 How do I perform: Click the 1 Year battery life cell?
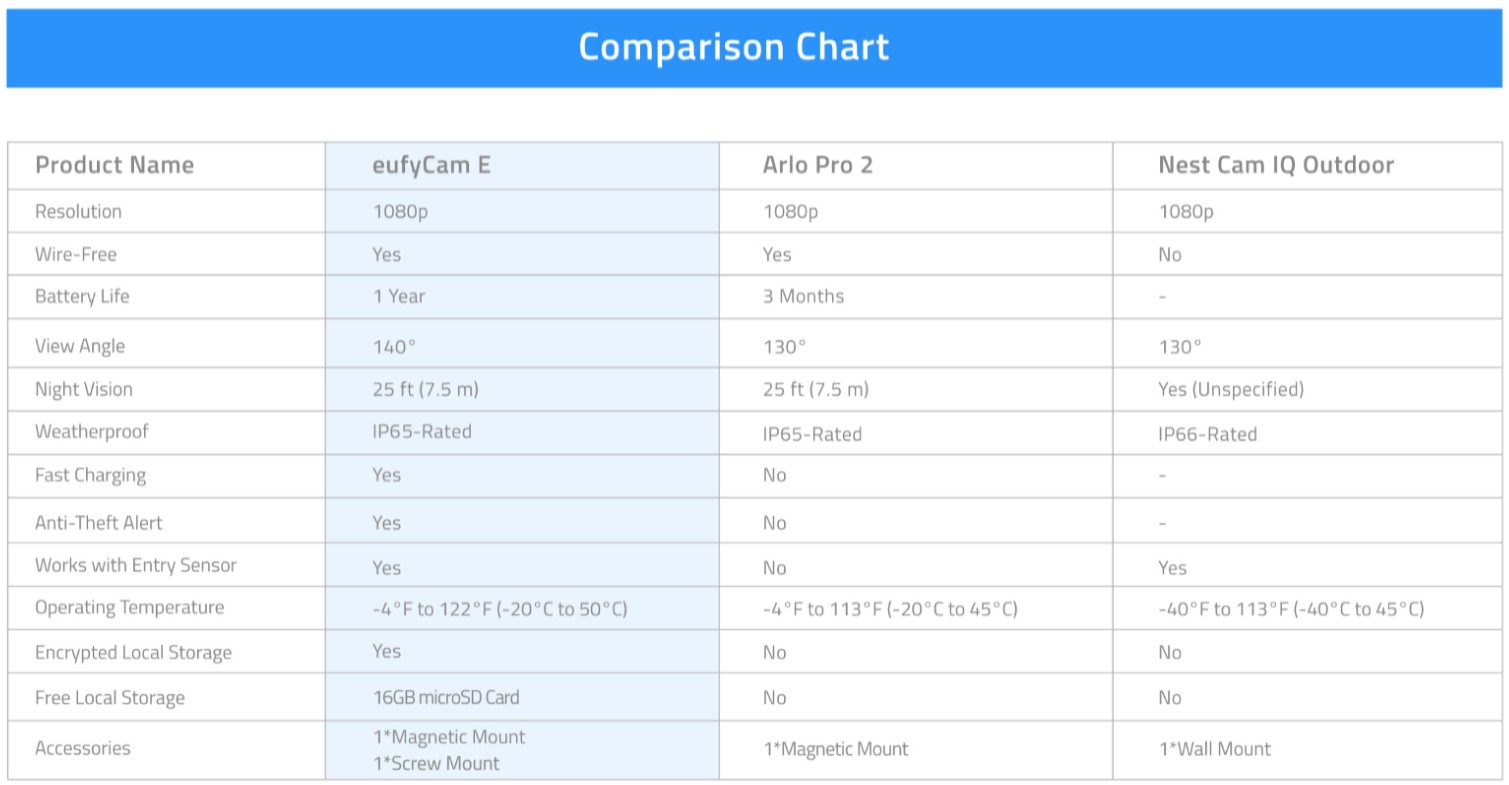click(398, 296)
